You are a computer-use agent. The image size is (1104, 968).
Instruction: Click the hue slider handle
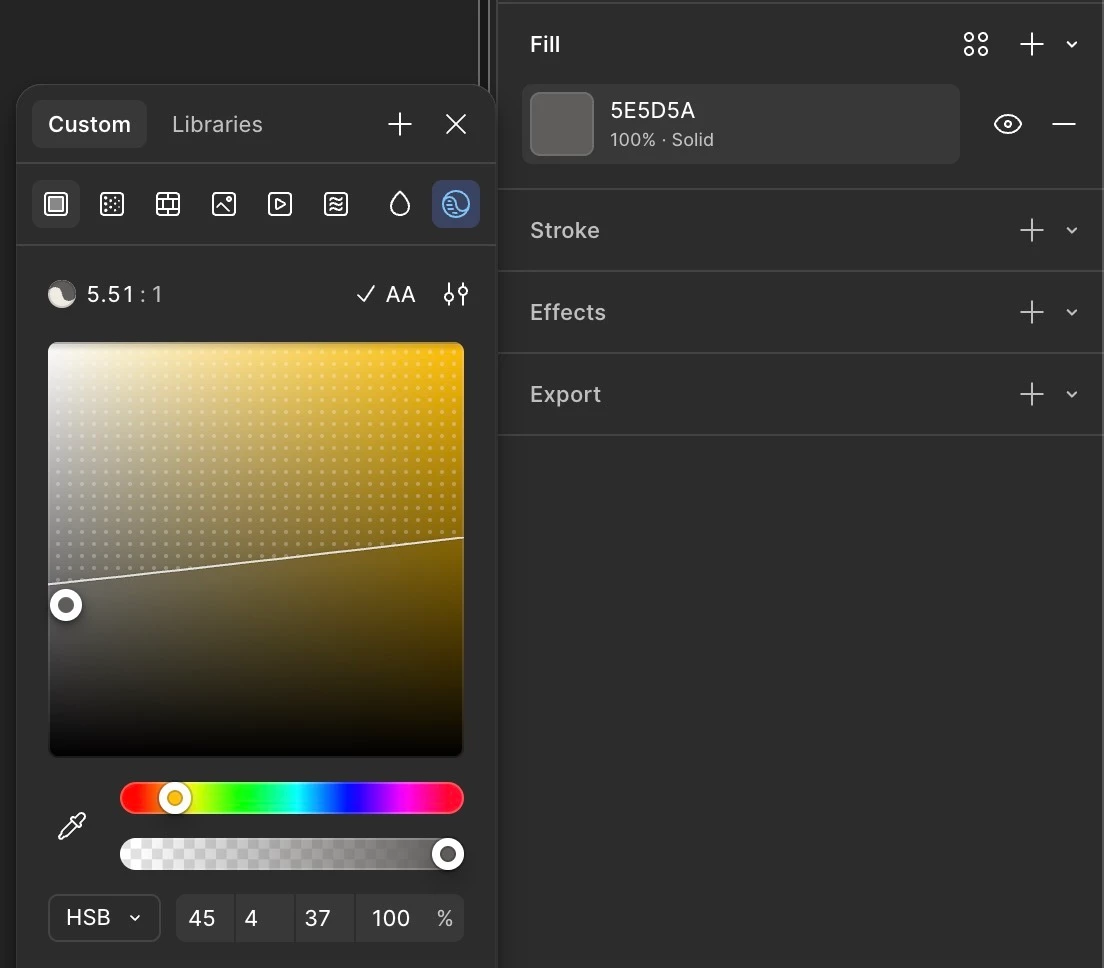(x=175, y=798)
